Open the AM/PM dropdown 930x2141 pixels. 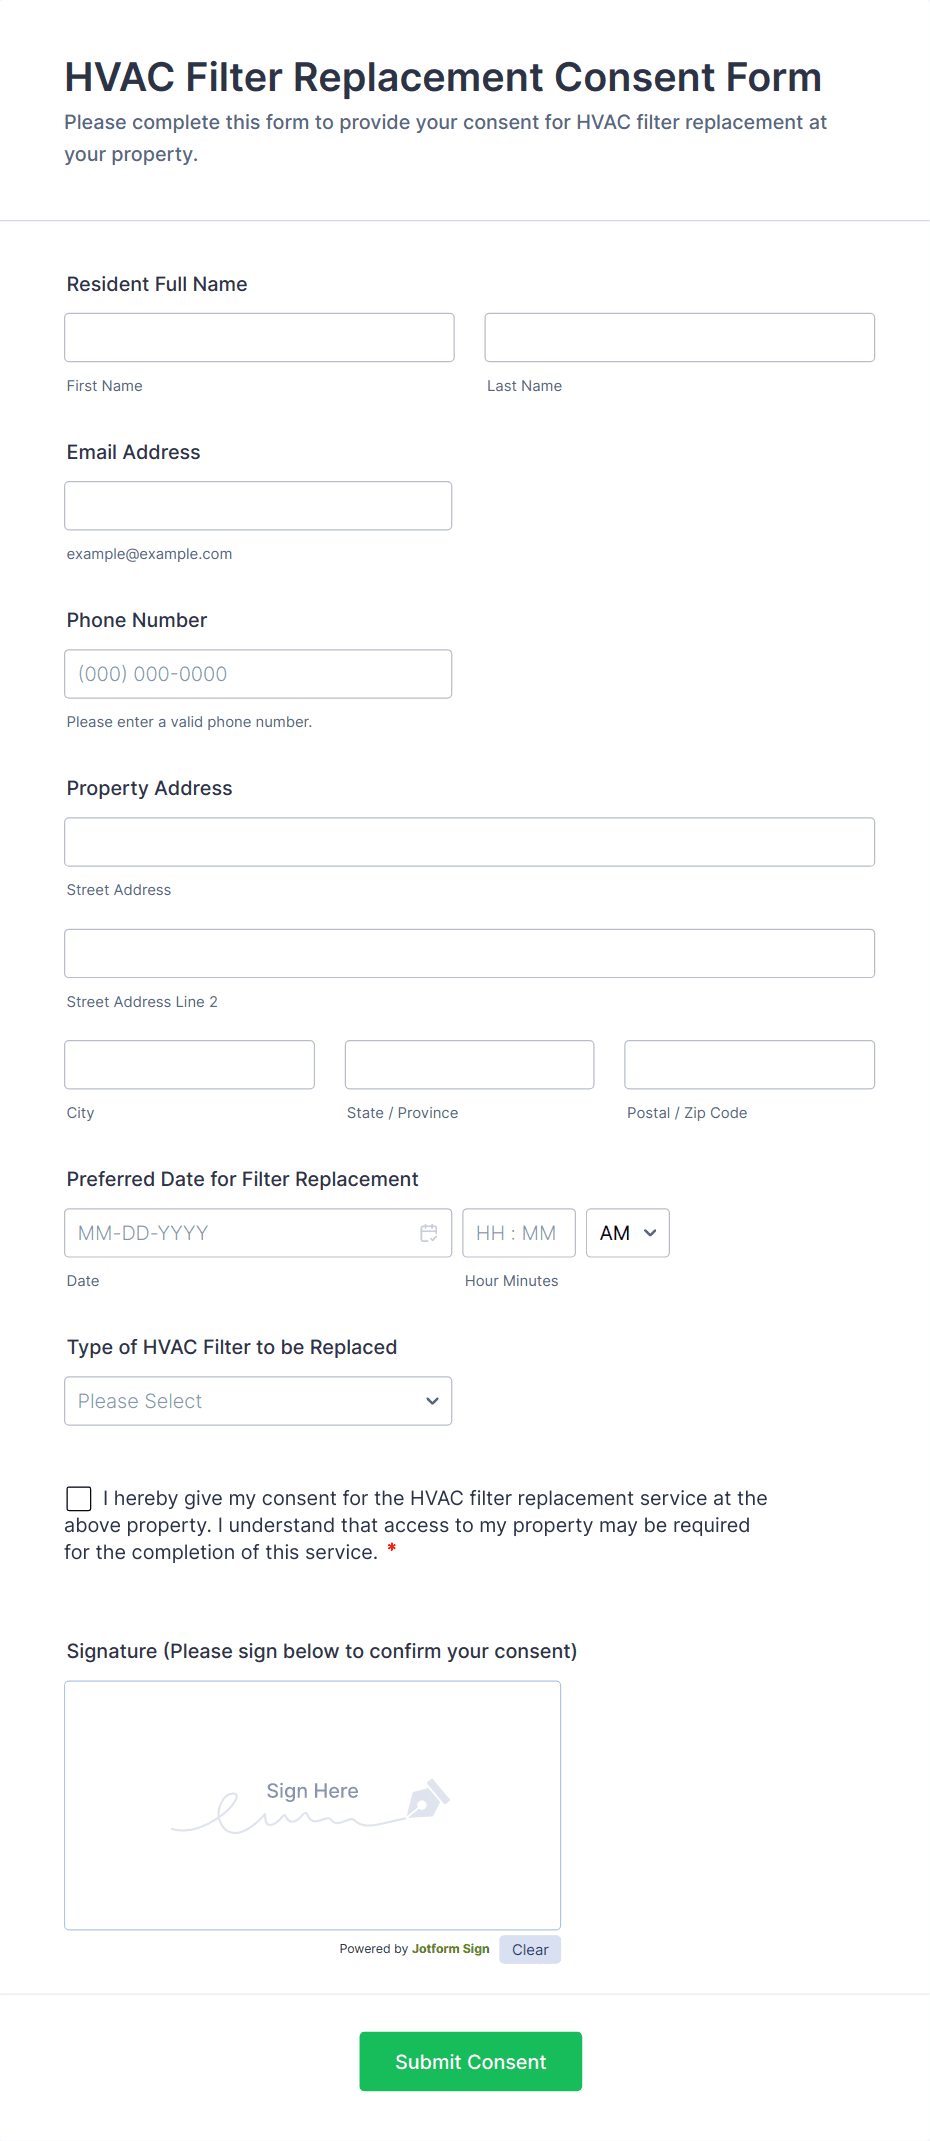click(x=627, y=1233)
